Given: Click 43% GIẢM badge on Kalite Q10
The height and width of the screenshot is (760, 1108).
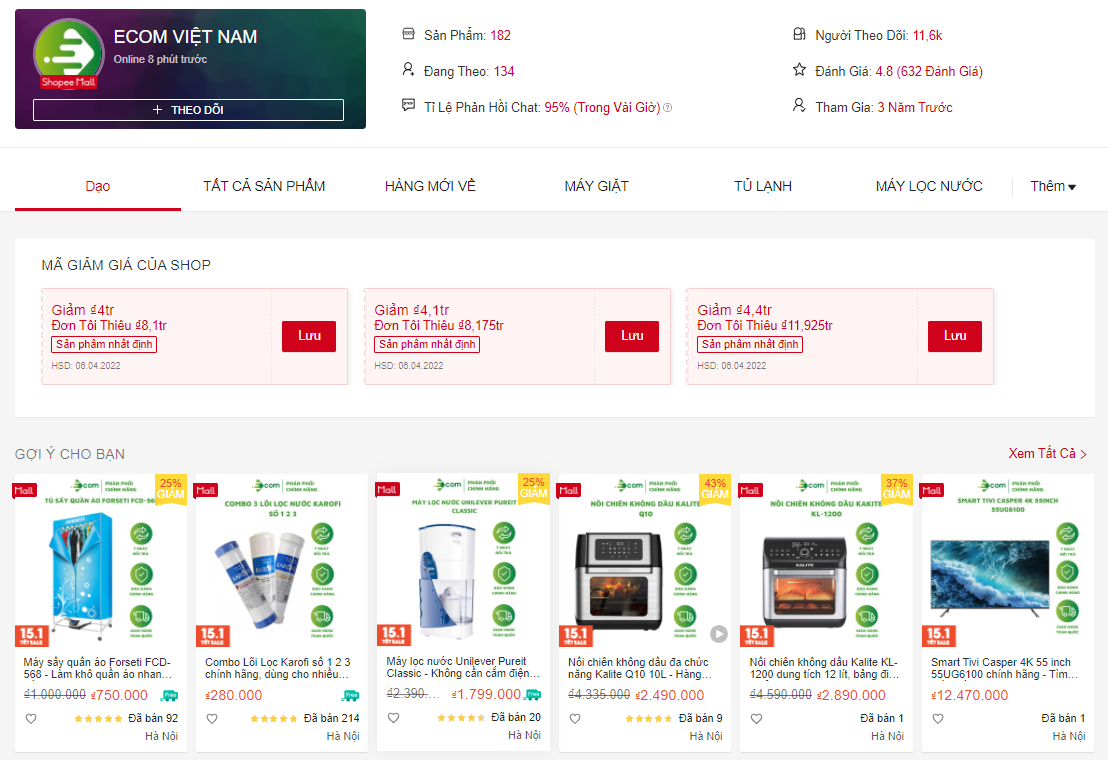Looking at the screenshot, I should [x=715, y=489].
